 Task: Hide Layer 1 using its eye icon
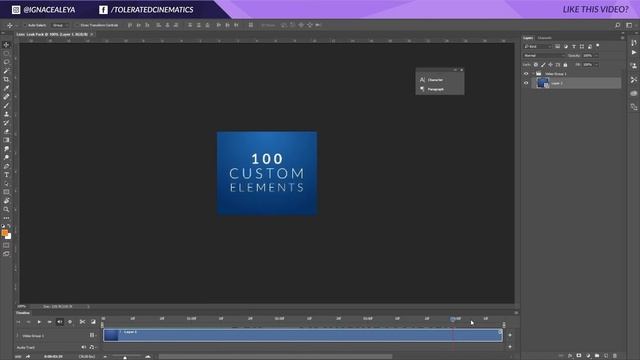[526, 83]
